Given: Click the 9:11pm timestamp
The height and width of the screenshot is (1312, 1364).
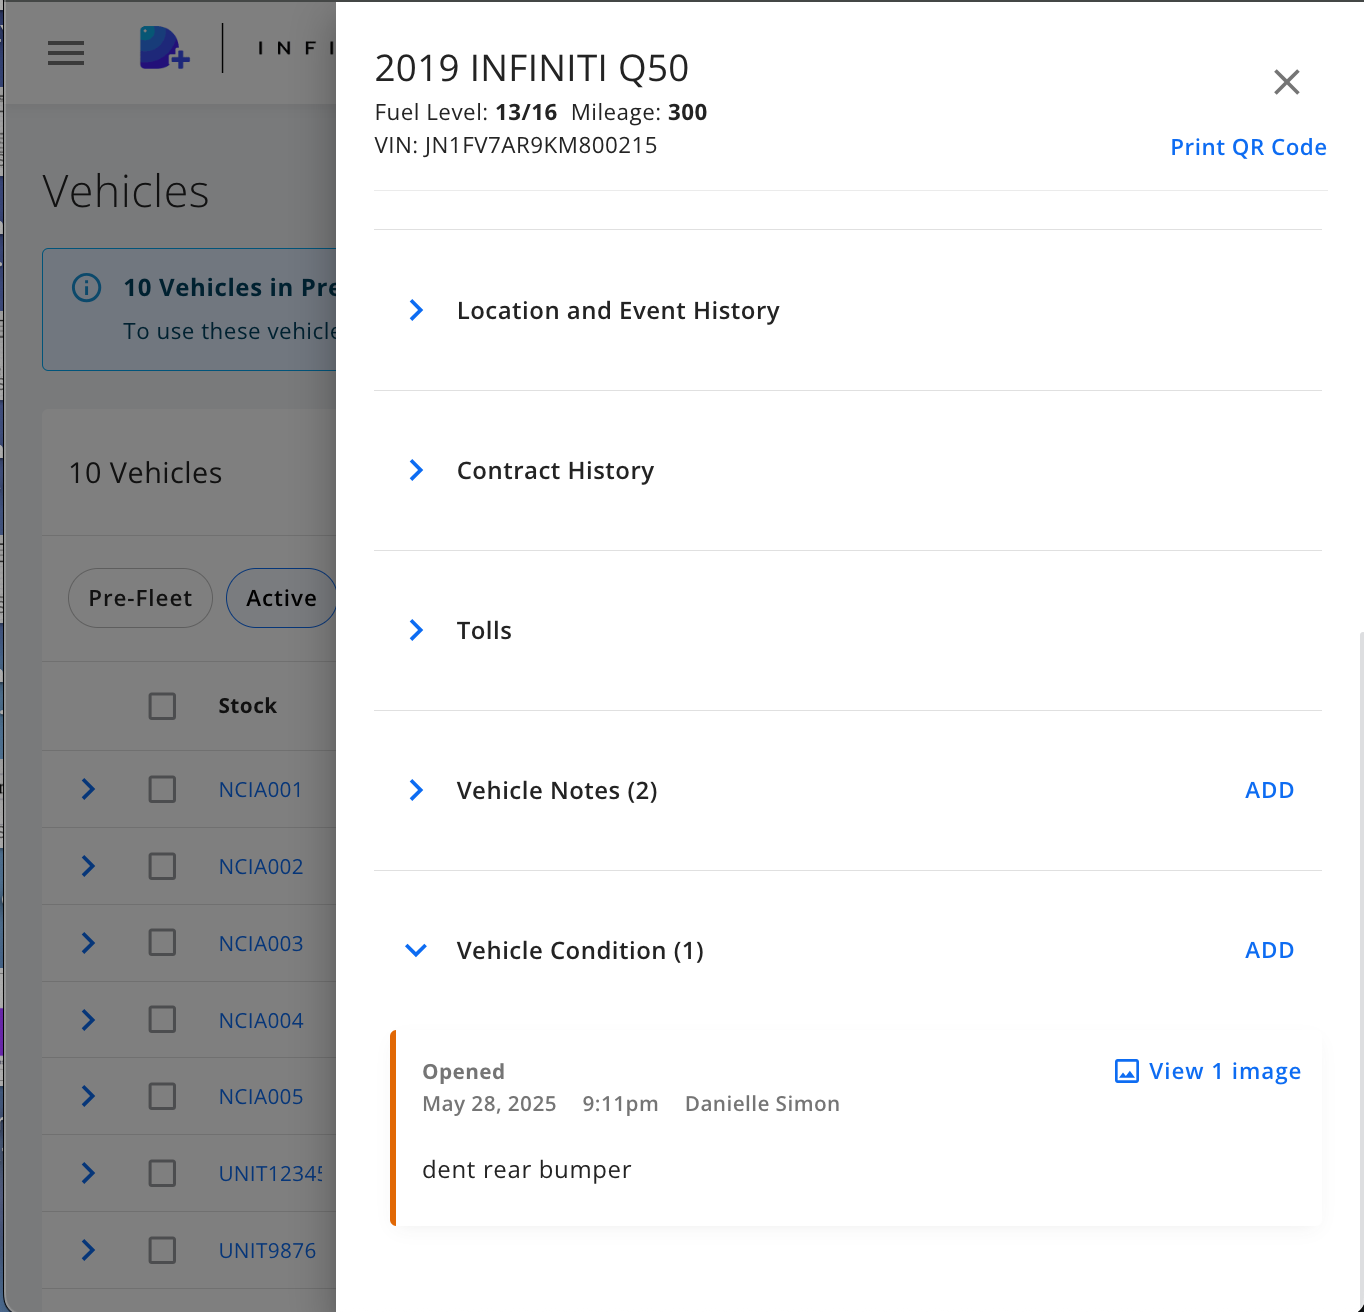Looking at the screenshot, I should click(x=620, y=1104).
